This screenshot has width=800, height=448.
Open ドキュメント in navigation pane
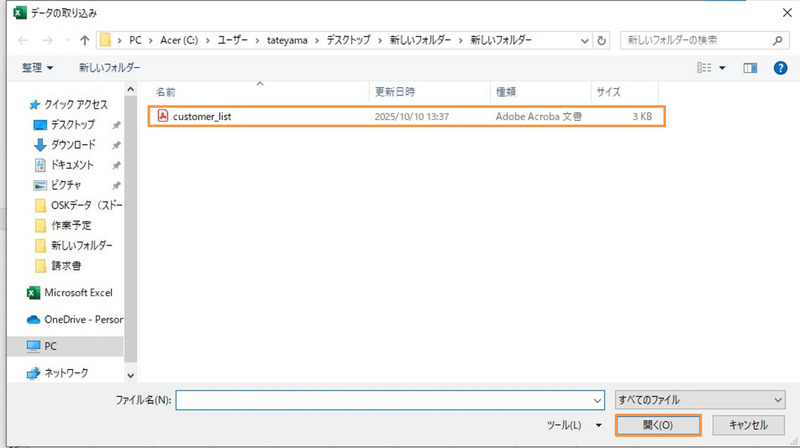[x=72, y=165]
